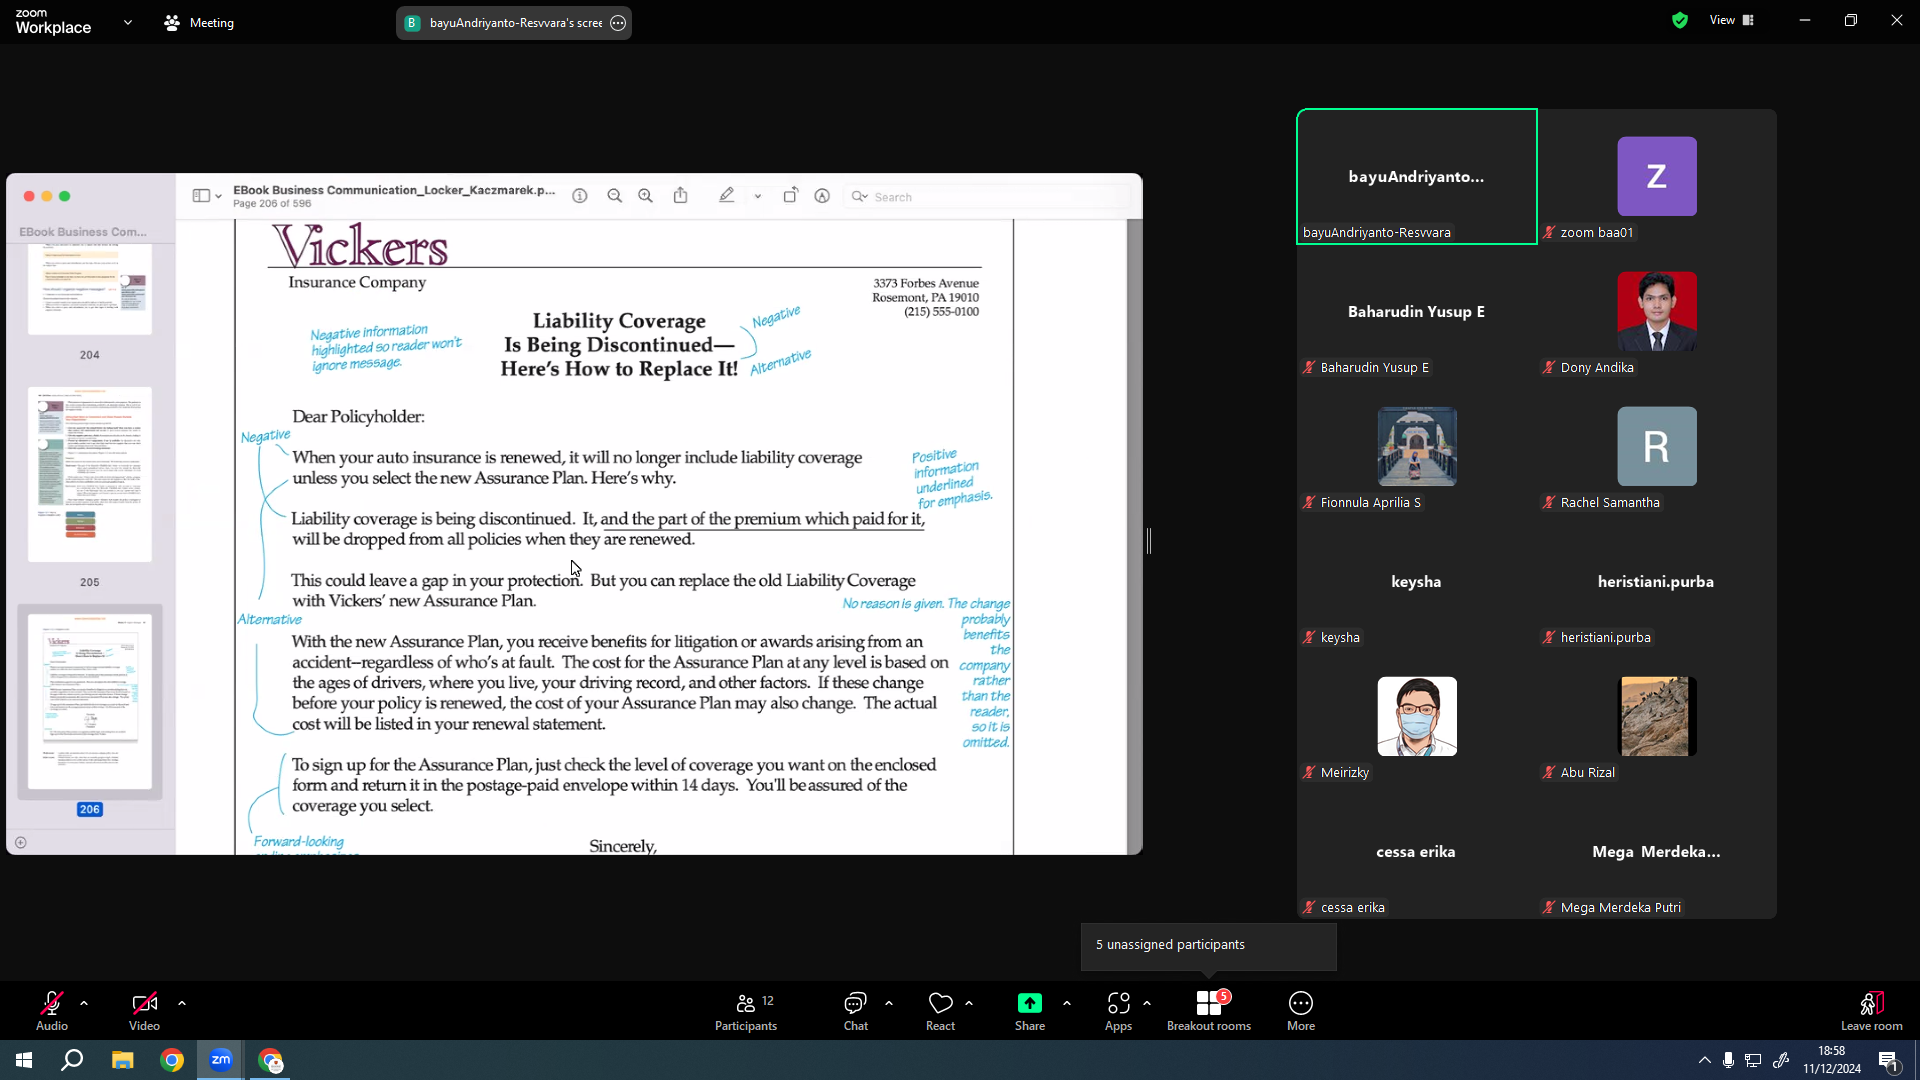Open the View layout button
The image size is (1920, 1080).
[x=1732, y=20]
